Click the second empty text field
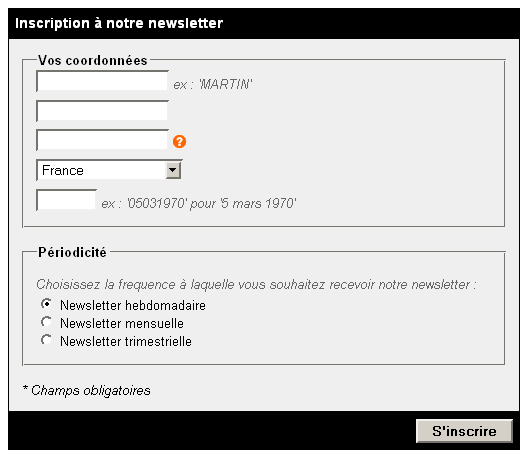Viewport: 532px width, 461px height. pyautogui.click(x=102, y=111)
